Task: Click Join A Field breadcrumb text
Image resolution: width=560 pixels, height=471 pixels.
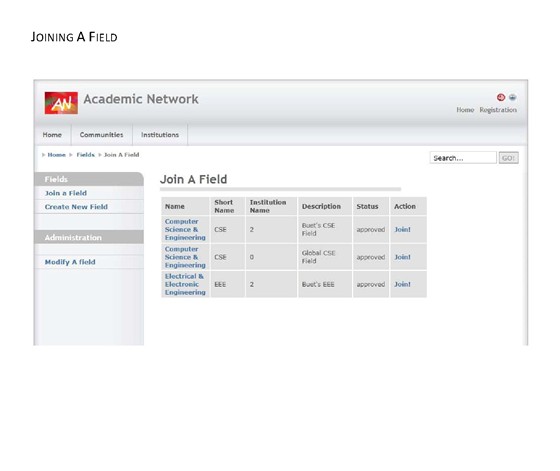Action: click(x=121, y=155)
